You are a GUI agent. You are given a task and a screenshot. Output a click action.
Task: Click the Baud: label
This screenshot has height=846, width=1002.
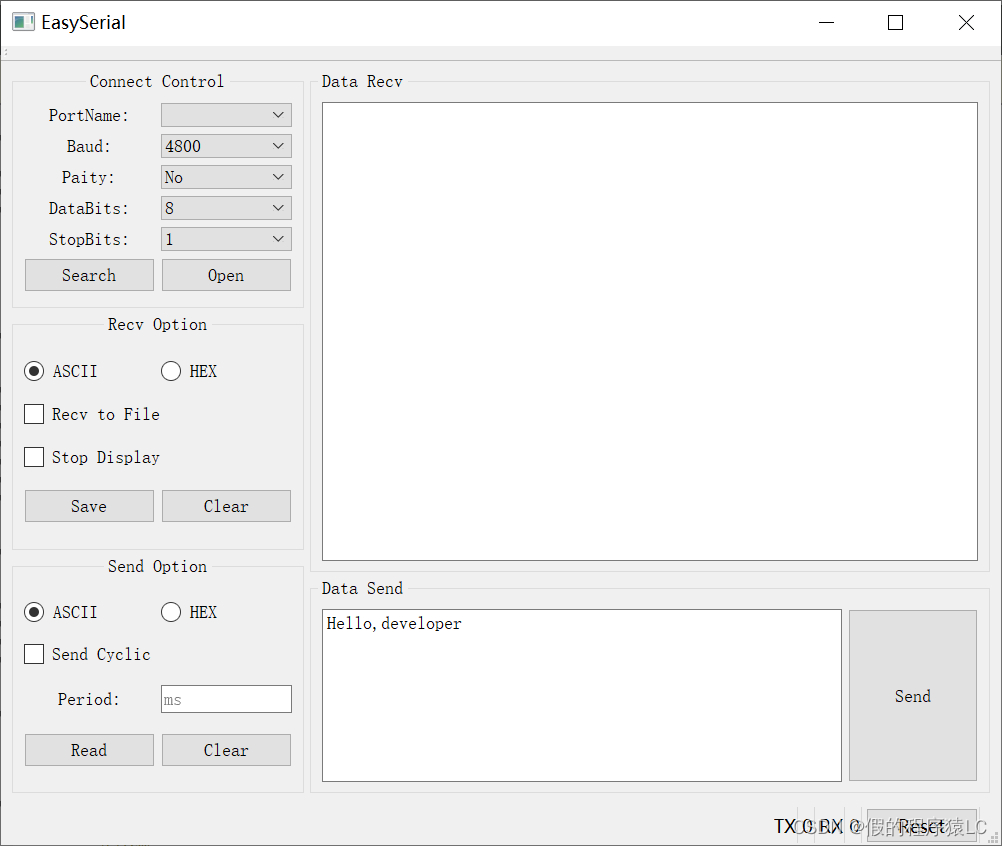pos(89,146)
